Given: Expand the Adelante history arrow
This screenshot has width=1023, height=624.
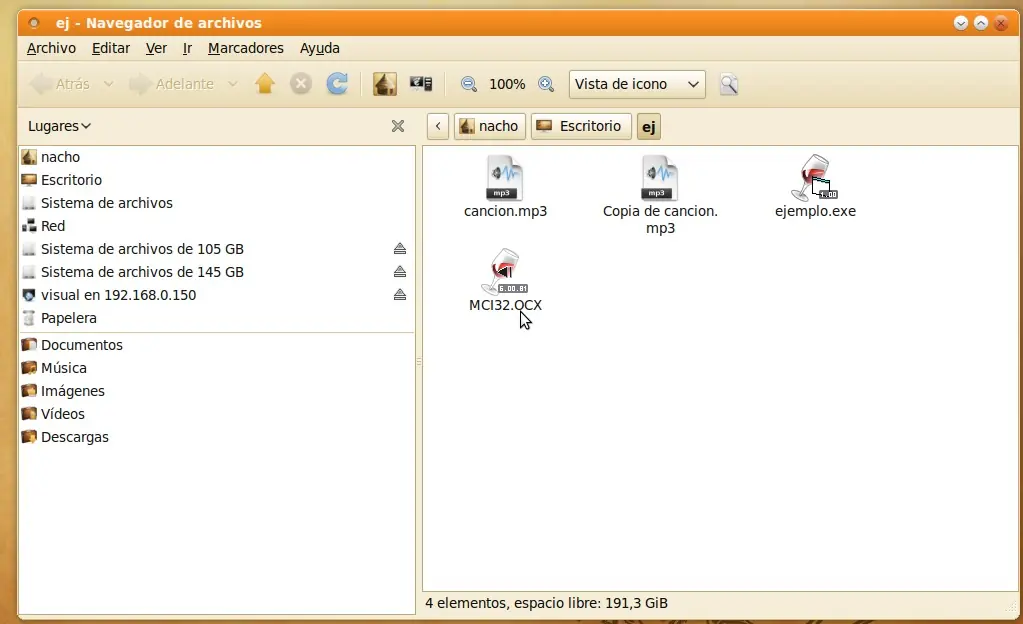Looking at the screenshot, I should [x=232, y=84].
